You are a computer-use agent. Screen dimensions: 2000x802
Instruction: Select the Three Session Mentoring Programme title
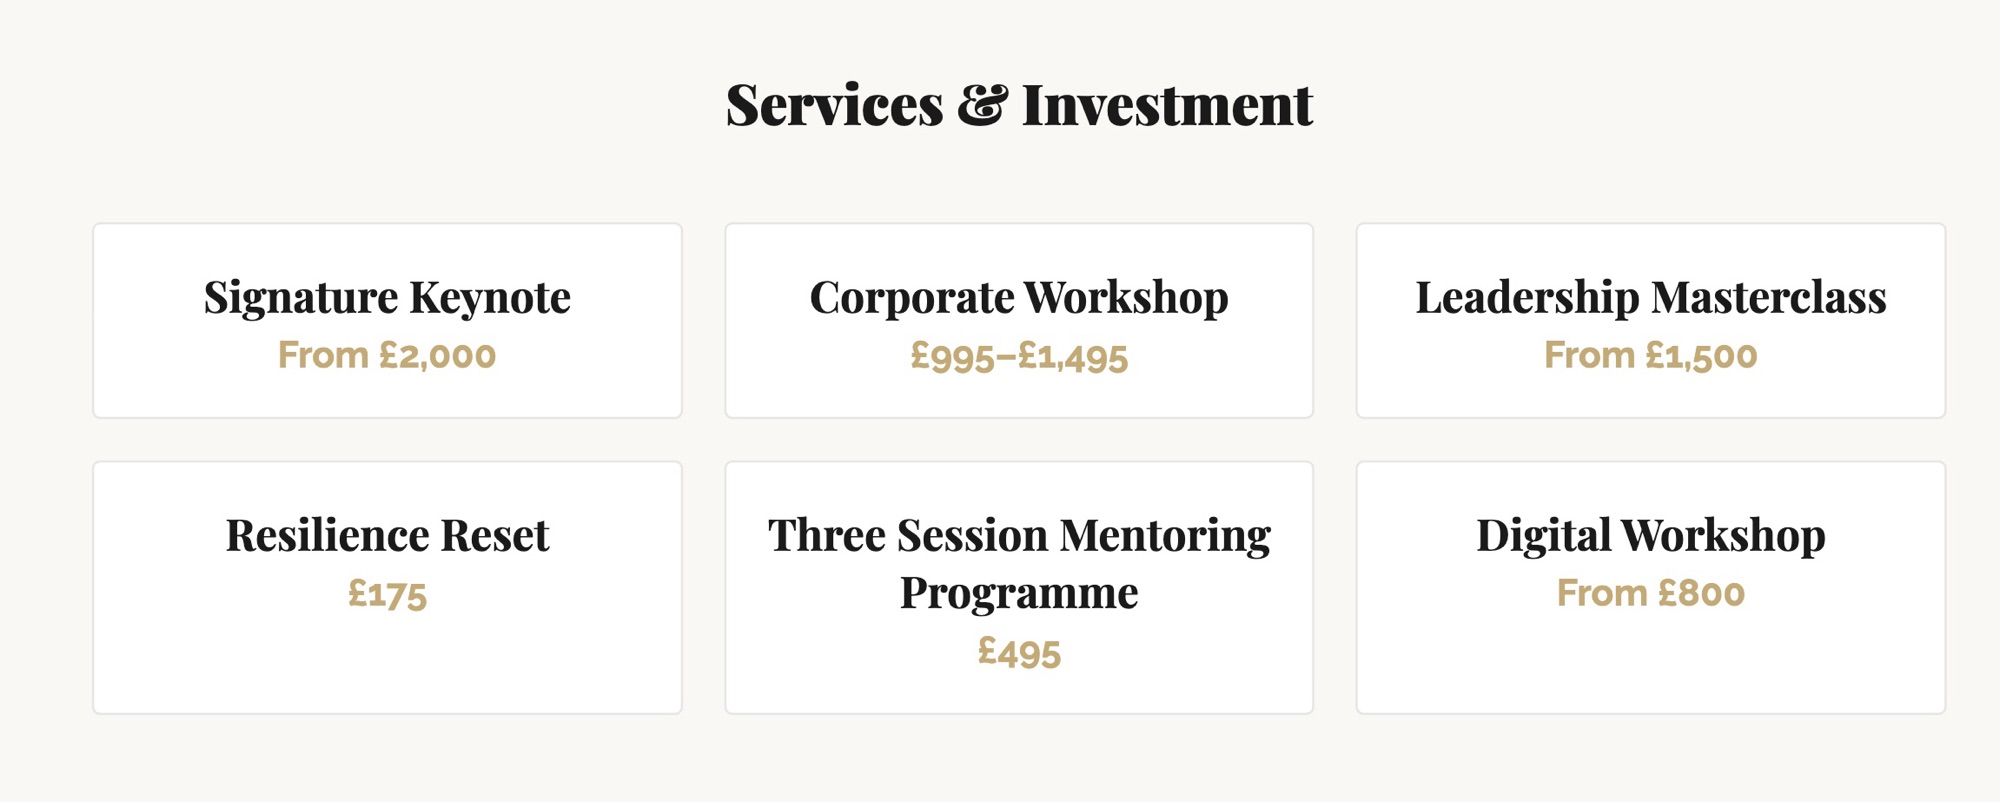pyautogui.click(x=1019, y=565)
